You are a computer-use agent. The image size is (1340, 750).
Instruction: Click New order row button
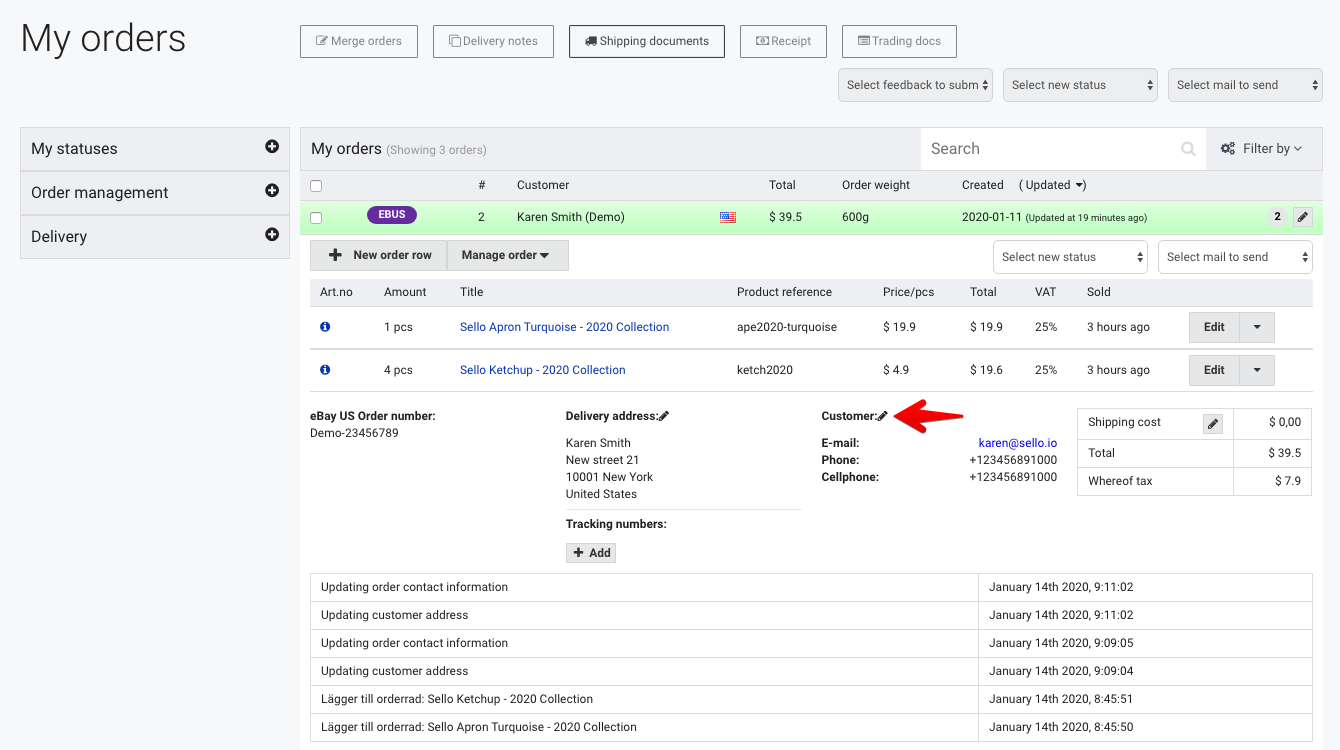(x=379, y=255)
